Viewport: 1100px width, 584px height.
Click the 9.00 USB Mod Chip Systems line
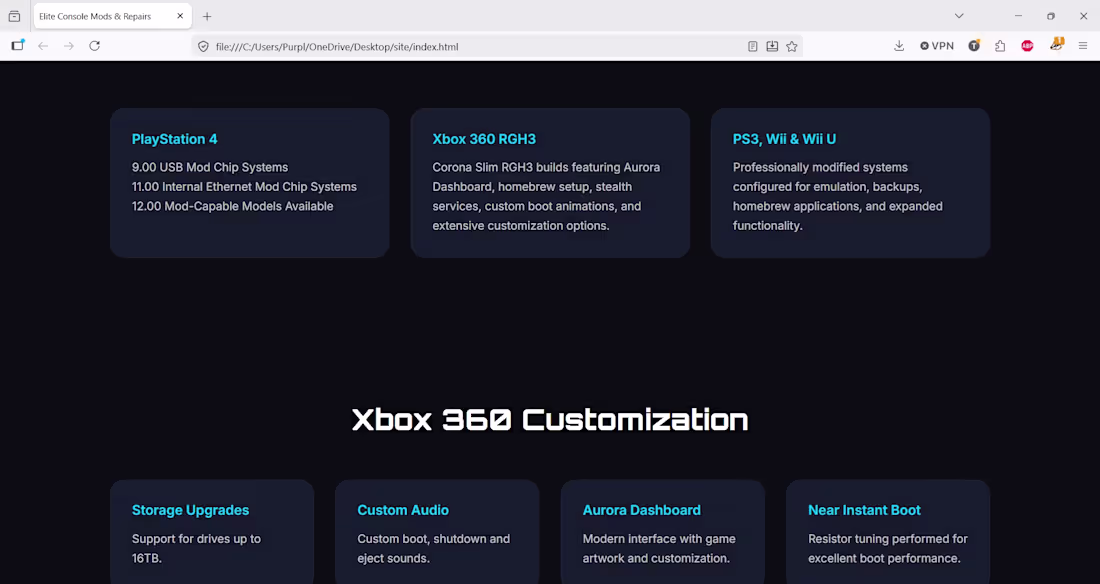(x=210, y=167)
